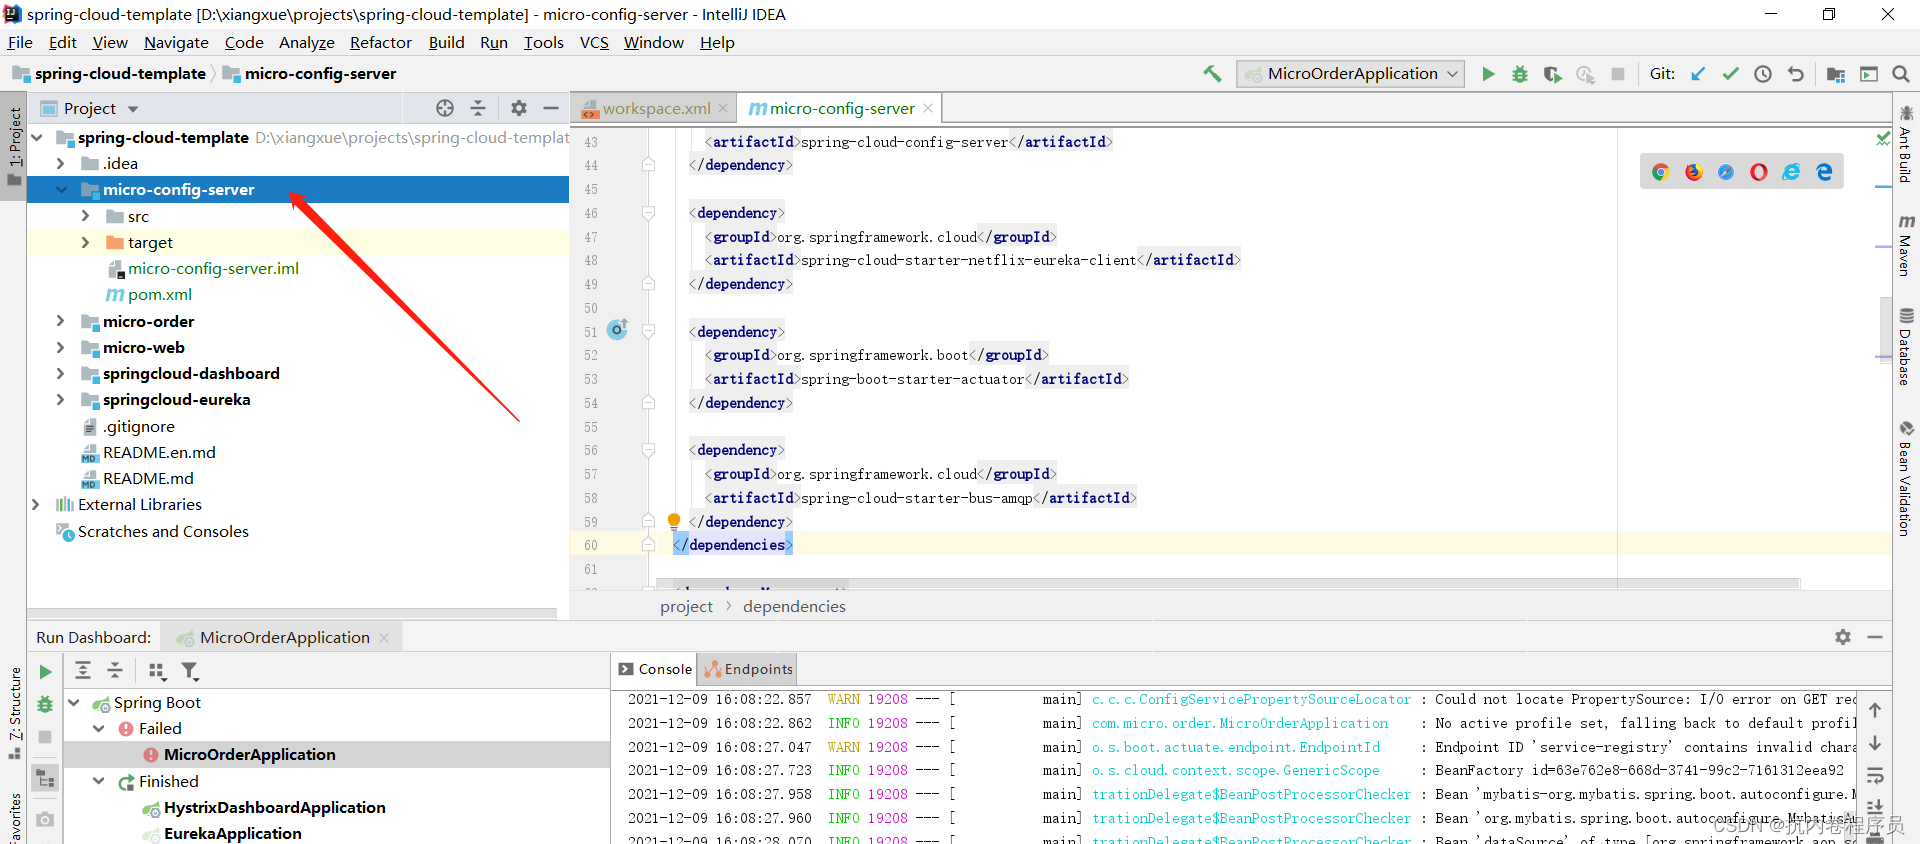Collapse the Failed group in Run Dashboard
The image size is (1920, 844).
[x=98, y=728]
